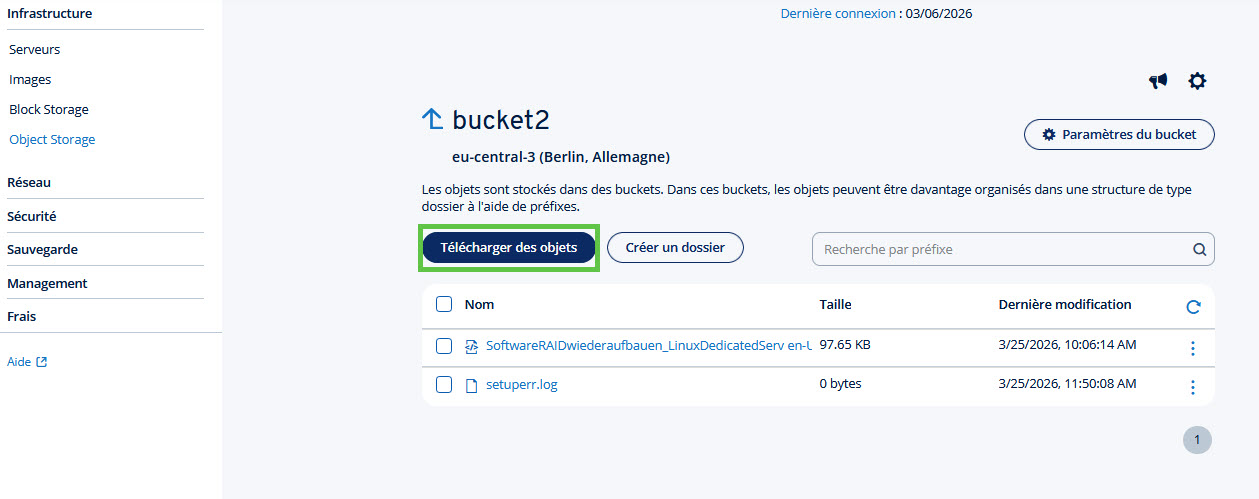Expand the Management sidebar section

click(47, 283)
